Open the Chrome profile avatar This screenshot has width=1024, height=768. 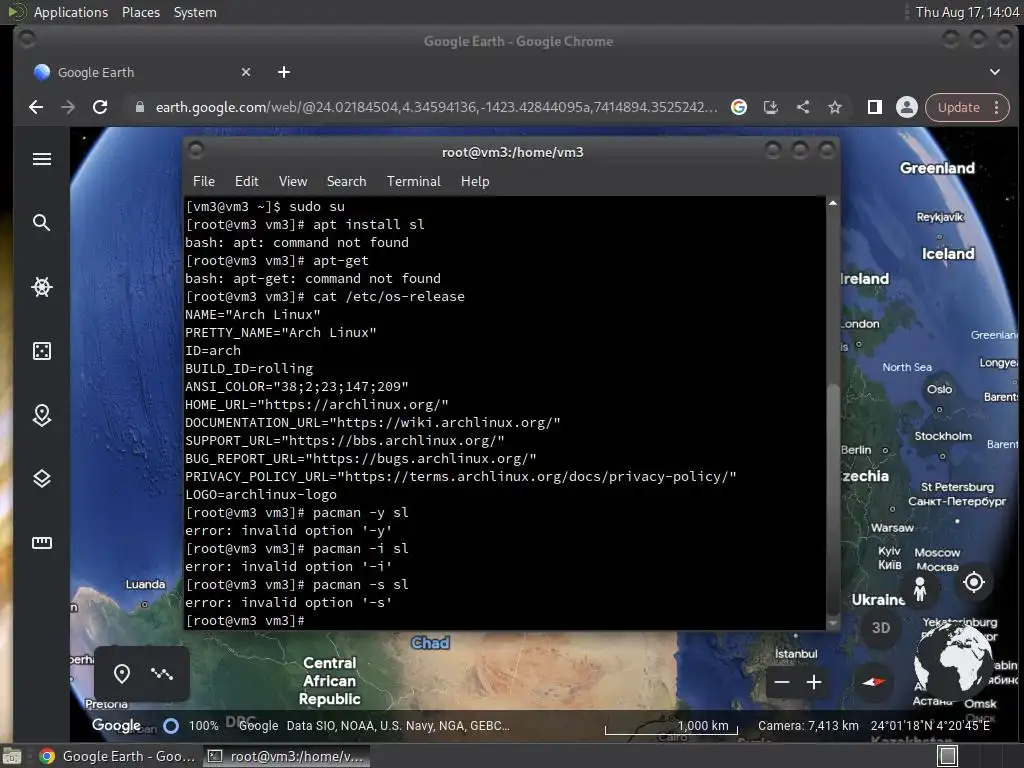click(x=906, y=107)
